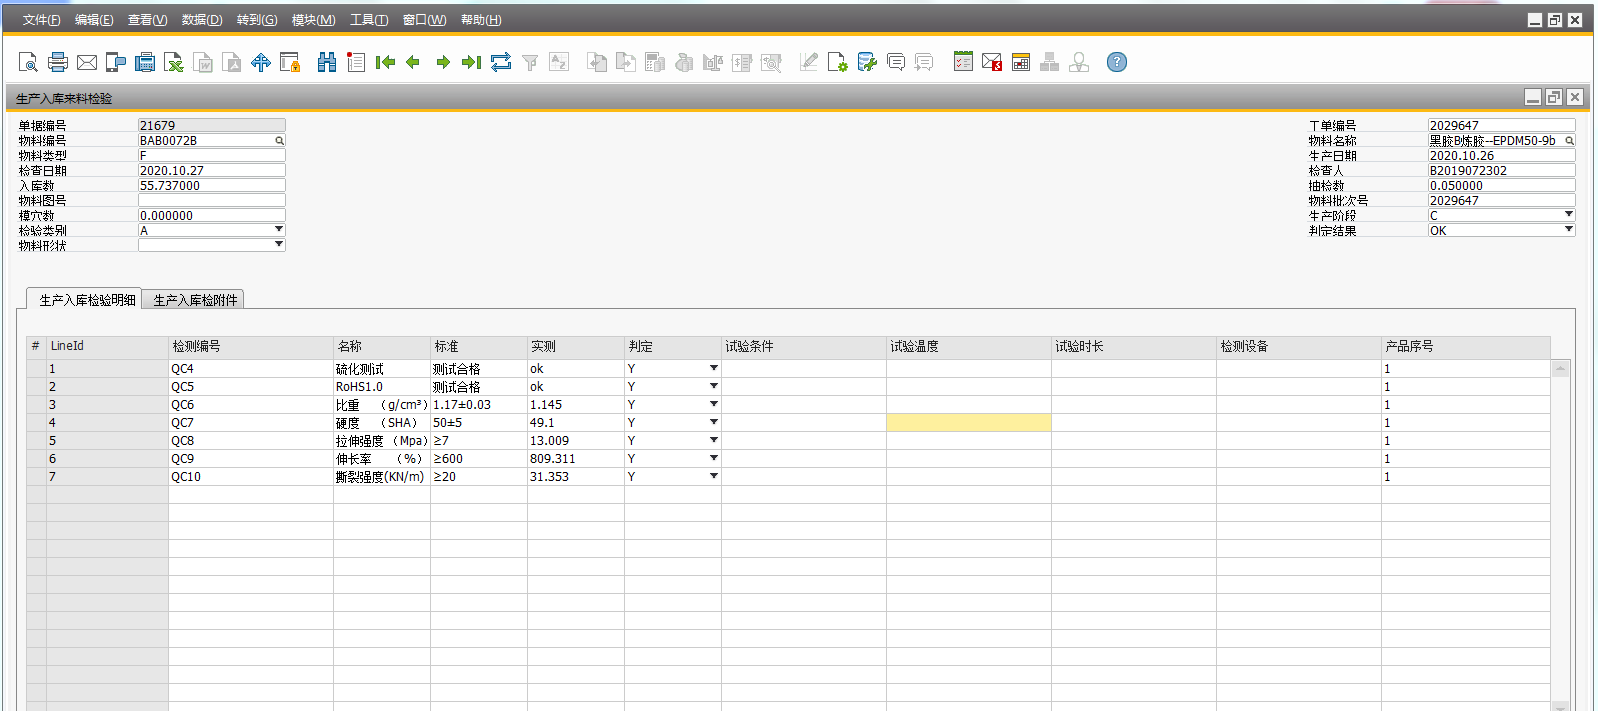Open the 工具(T) menu
Image resolution: width=1598 pixels, height=711 pixels.
[368, 20]
